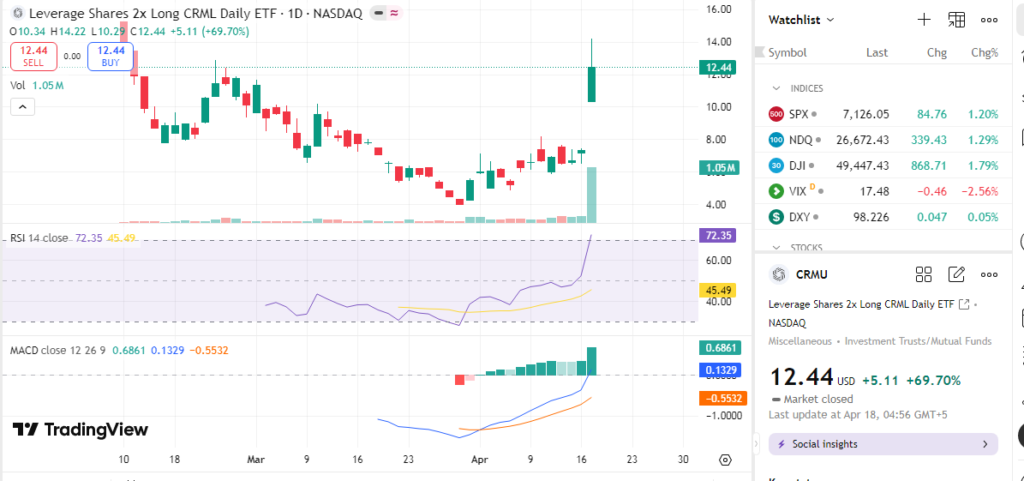
Task: Click the blue BUY 12.44 button
Action: pos(111,56)
